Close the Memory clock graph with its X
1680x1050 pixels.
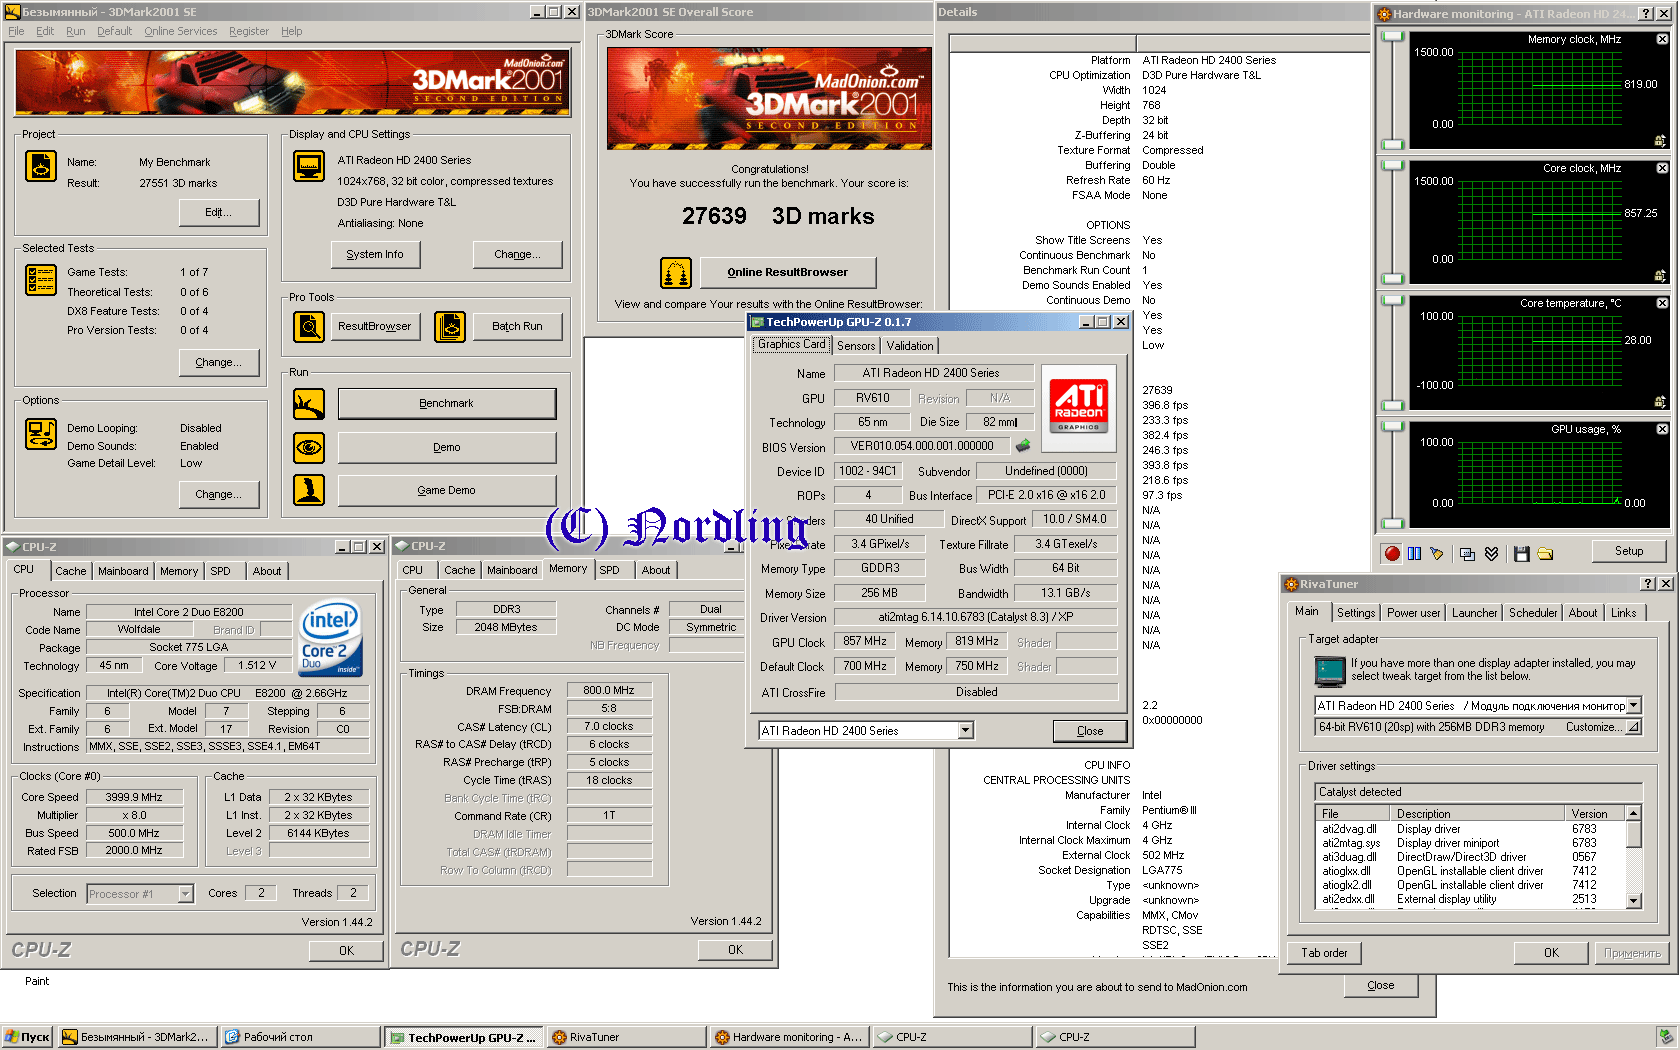(1662, 39)
